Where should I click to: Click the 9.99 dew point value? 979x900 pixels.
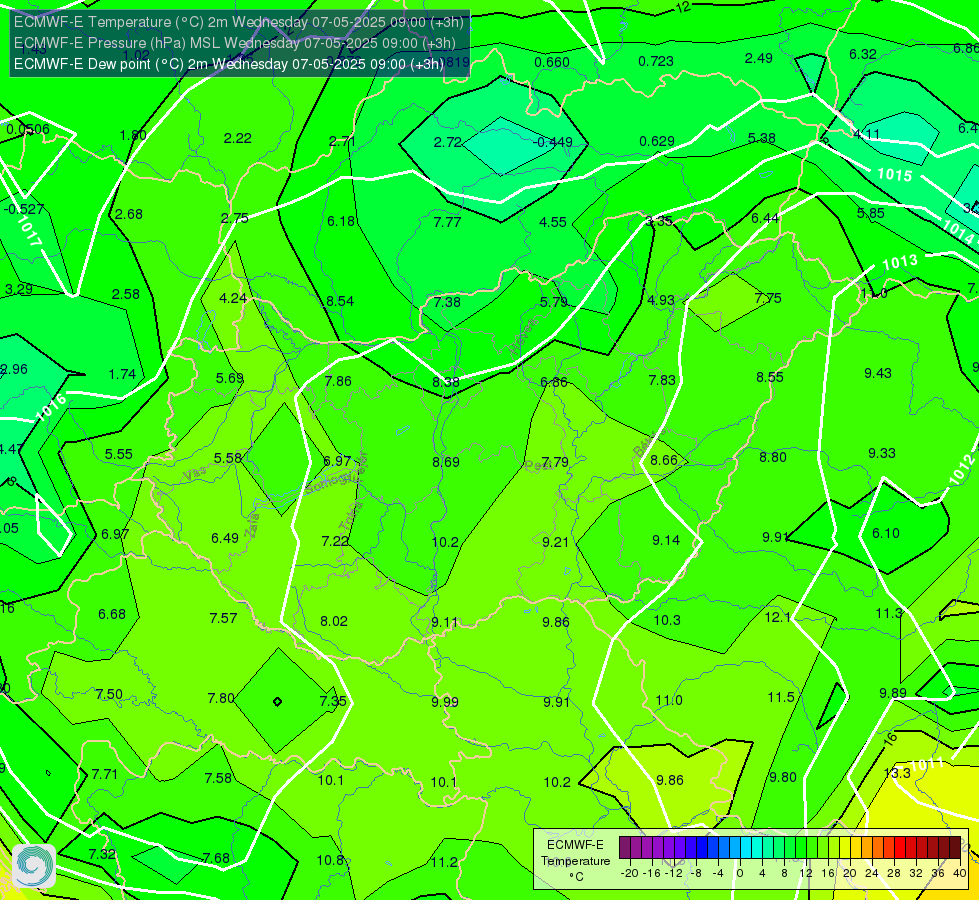(445, 702)
